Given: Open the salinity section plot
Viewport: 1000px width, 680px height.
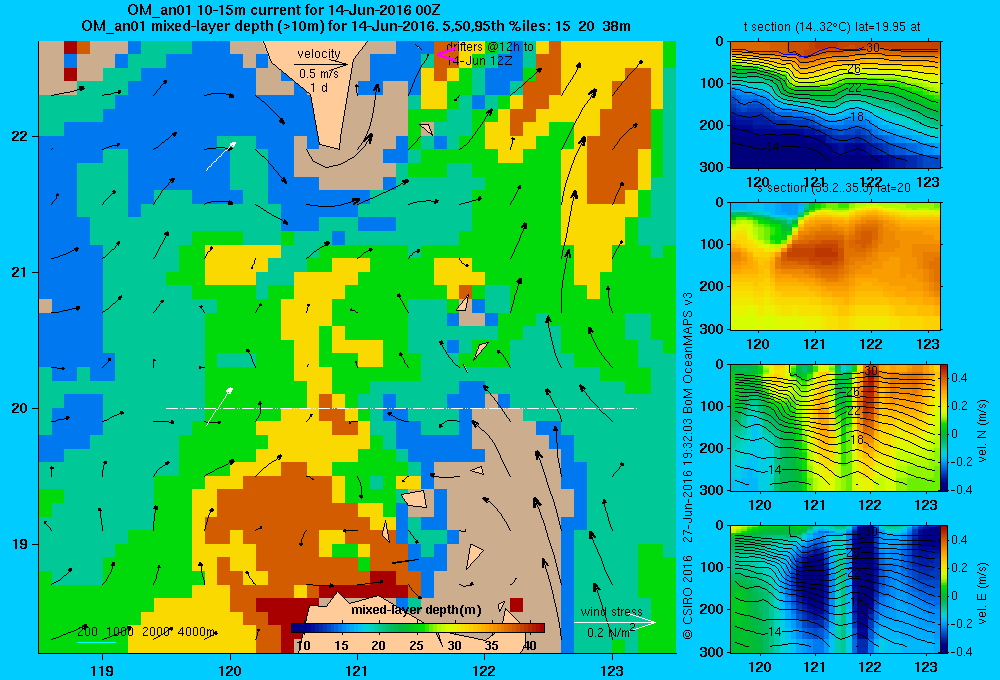Looking at the screenshot, I should (835, 265).
